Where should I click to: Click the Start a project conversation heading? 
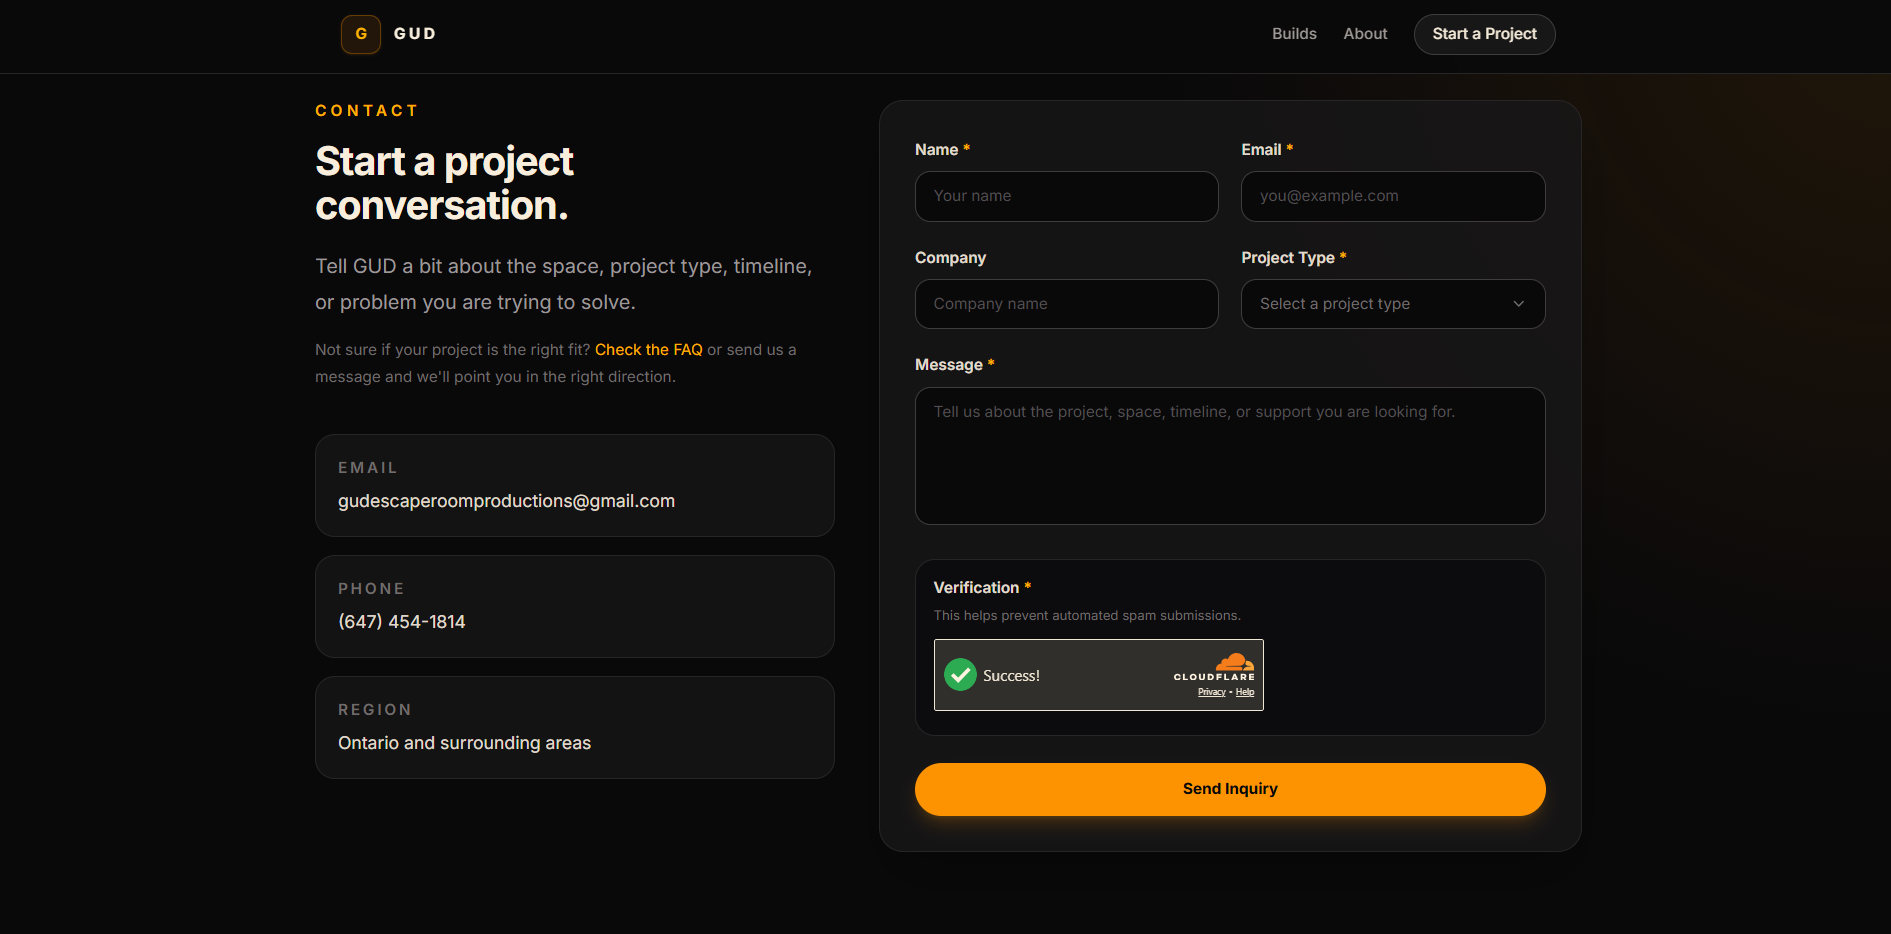pyautogui.click(x=445, y=183)
